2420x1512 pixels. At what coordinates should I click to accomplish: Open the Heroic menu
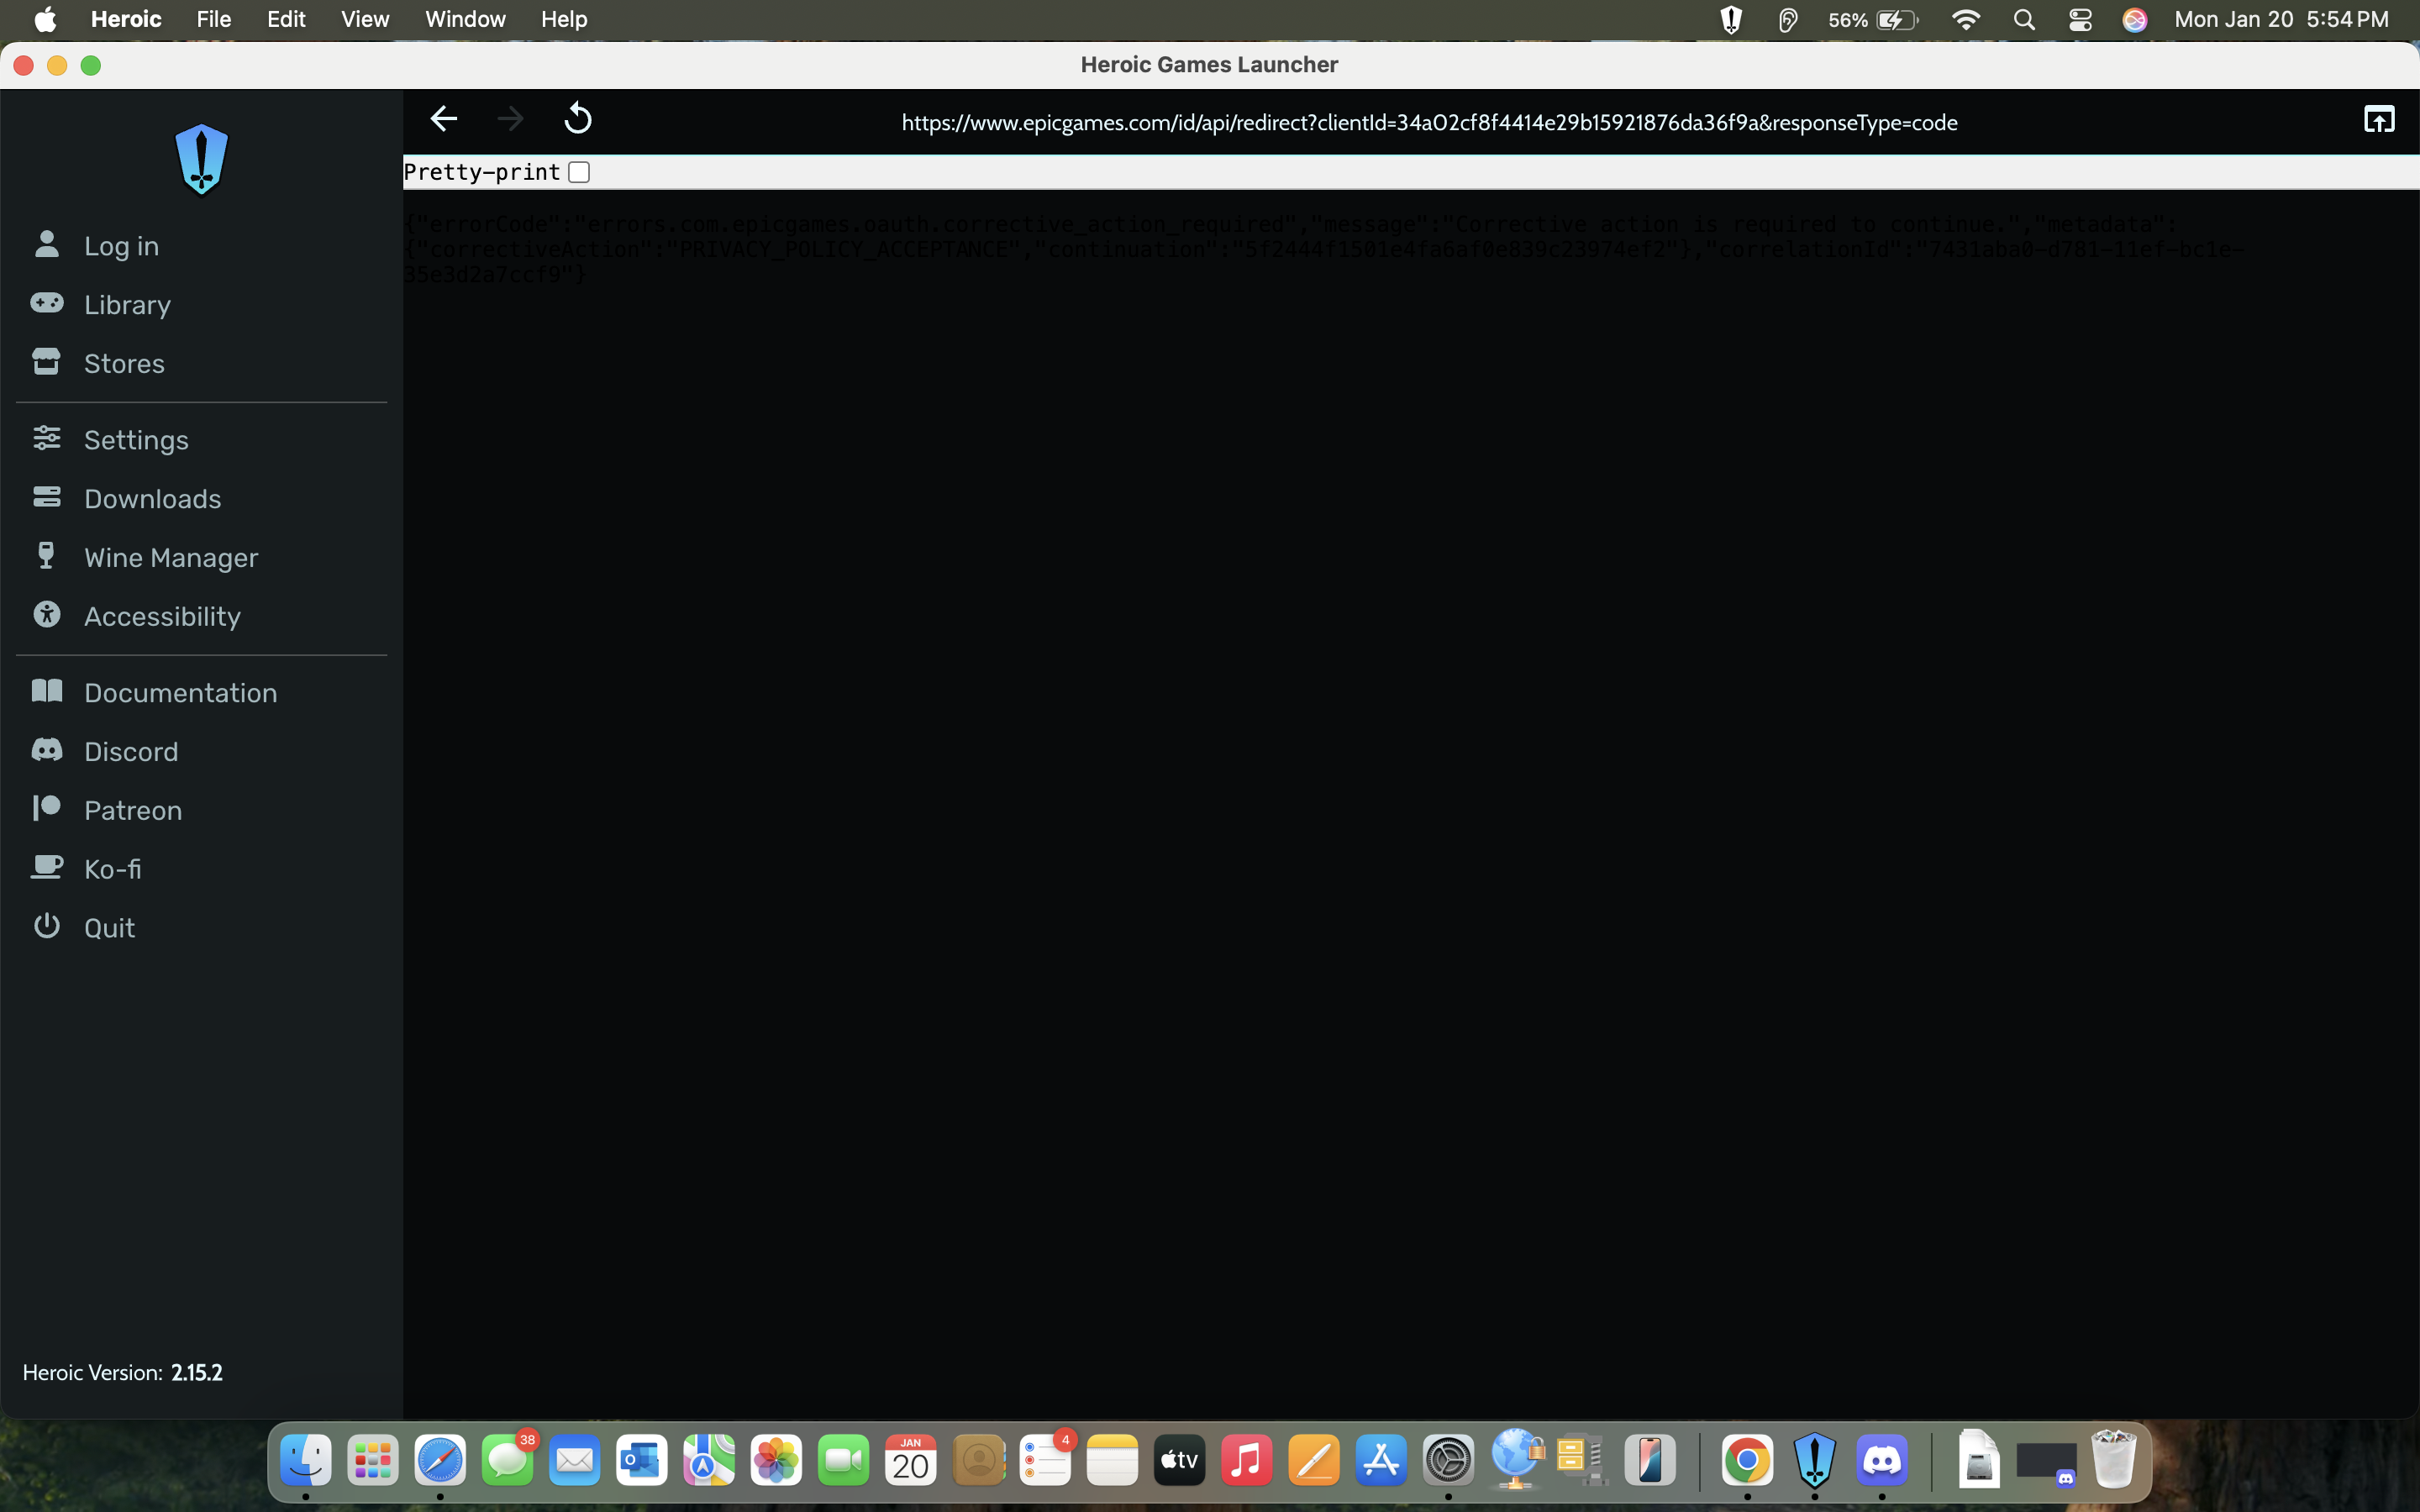point(126,19)
